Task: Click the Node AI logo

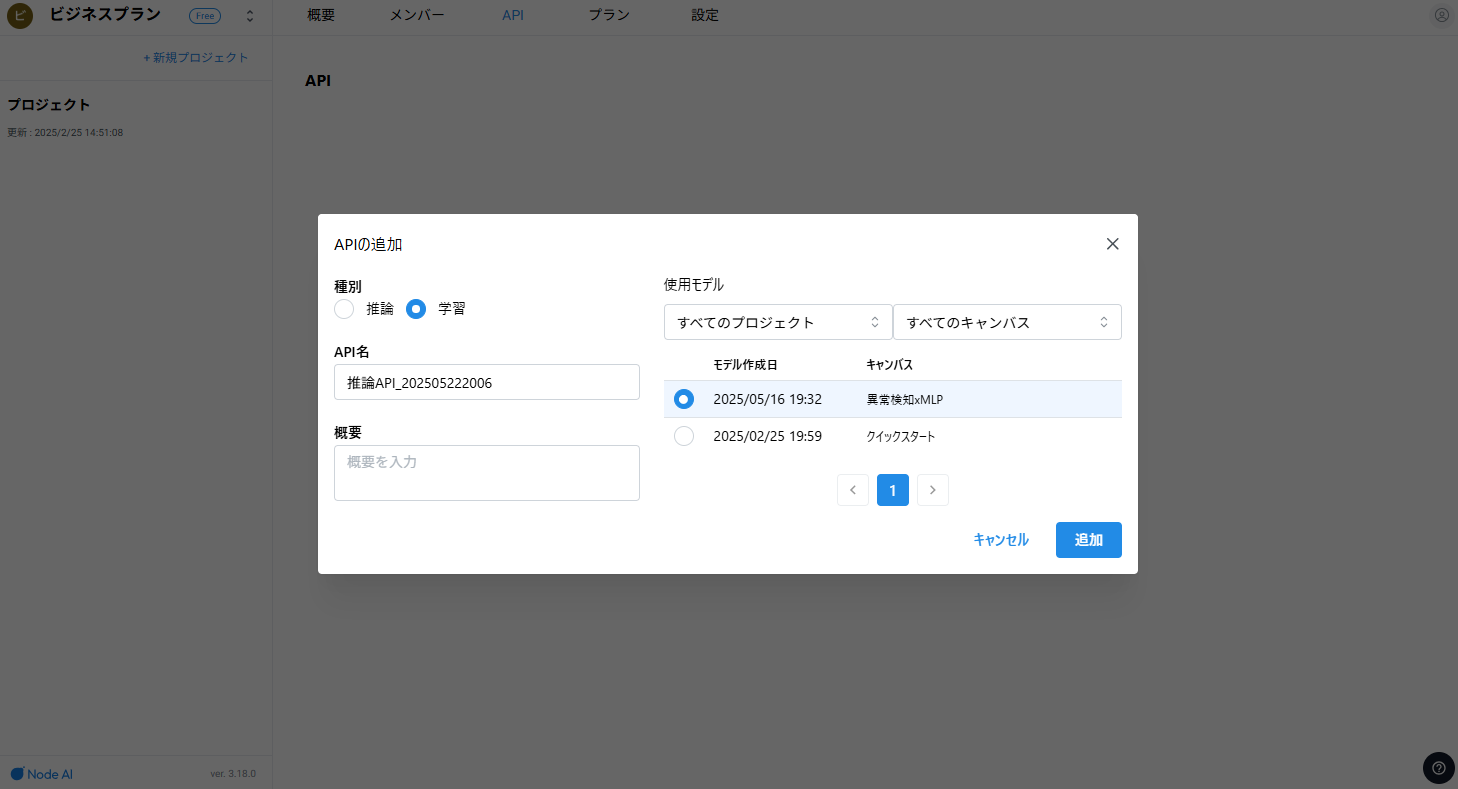Action: tap(42, 774)
